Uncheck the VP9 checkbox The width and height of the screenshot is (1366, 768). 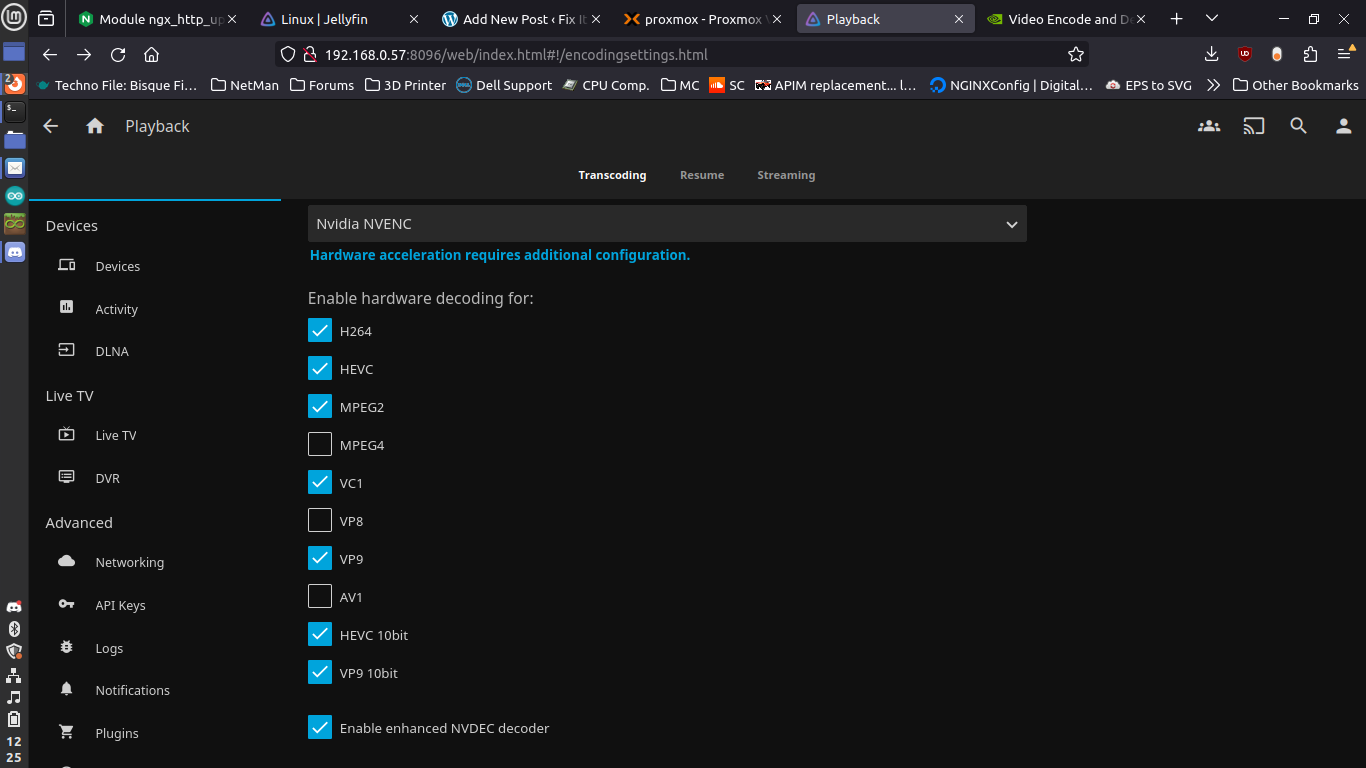[x=320, y=558]
